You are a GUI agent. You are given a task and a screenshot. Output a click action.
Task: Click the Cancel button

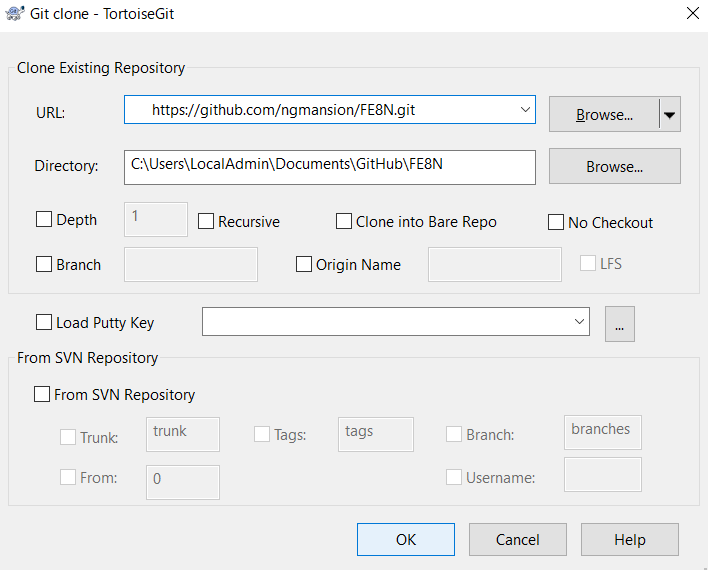click(x=517, y=539)
